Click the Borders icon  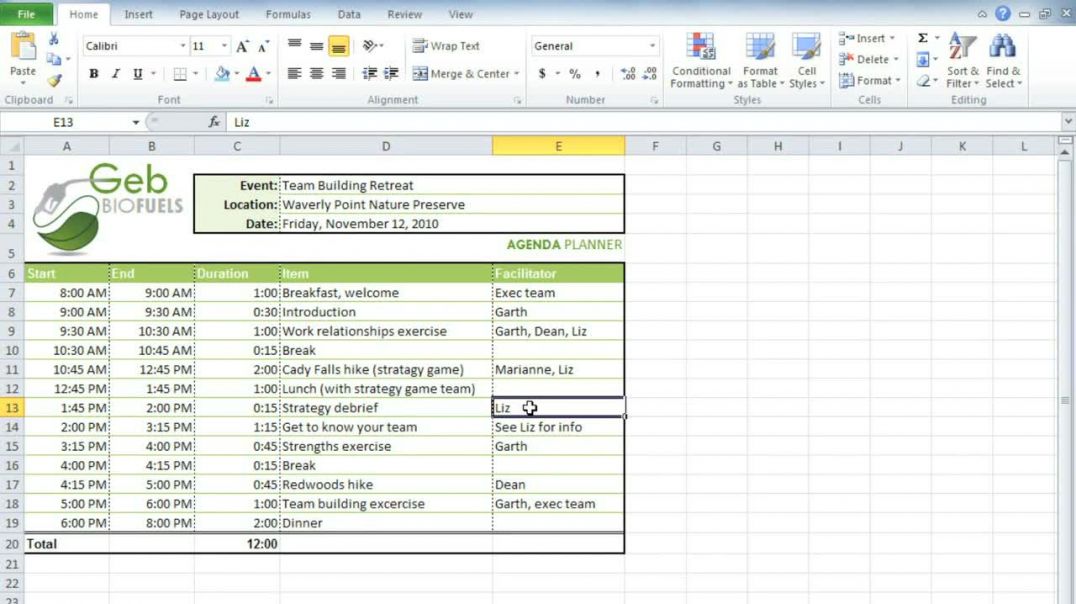pyautogui.click(x=180, y=73)
